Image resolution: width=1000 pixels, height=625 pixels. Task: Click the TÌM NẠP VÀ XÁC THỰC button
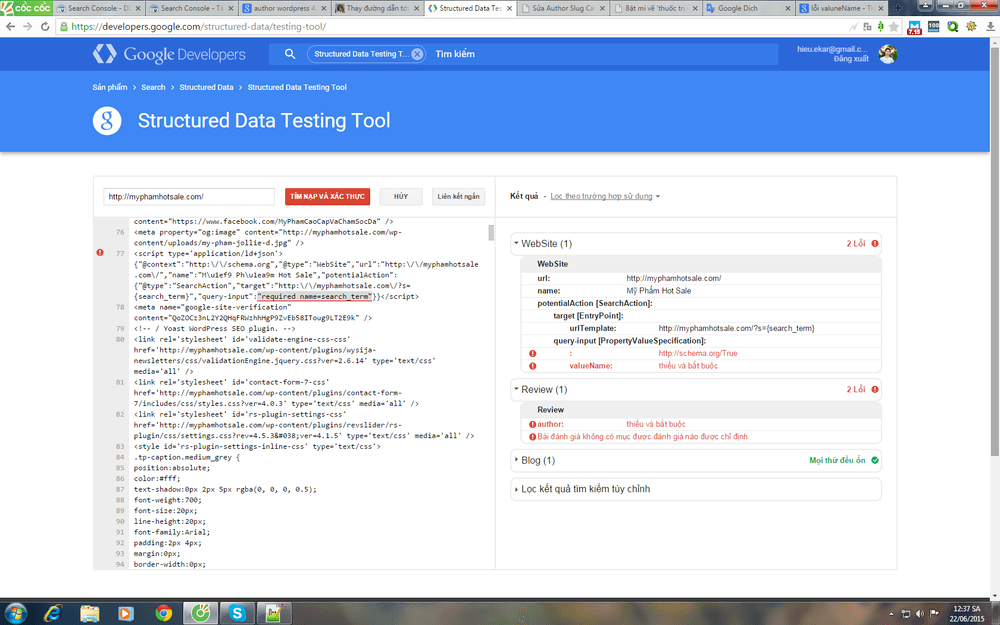tap(327, 196)
